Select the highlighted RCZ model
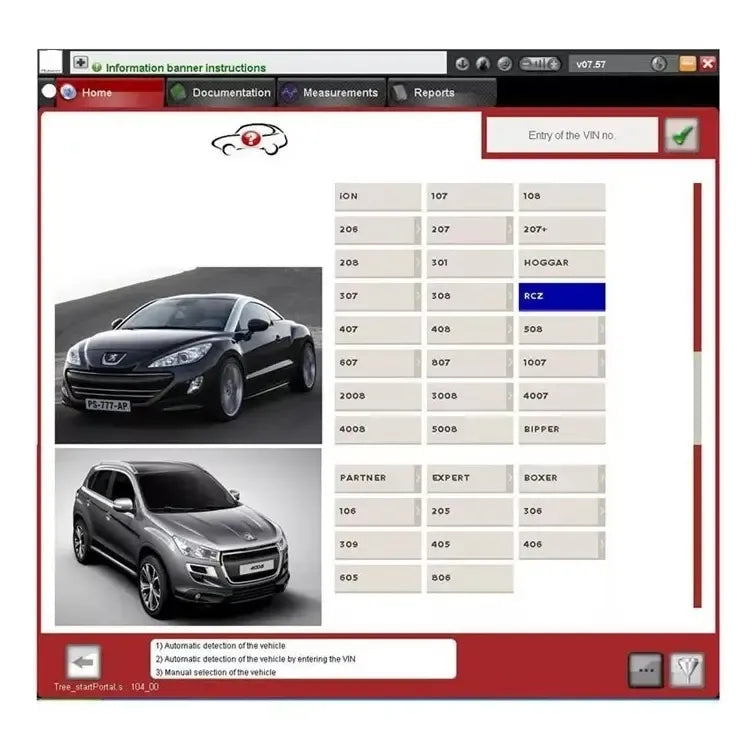This screenshot has width=756, height=756. tap(562, 296)
